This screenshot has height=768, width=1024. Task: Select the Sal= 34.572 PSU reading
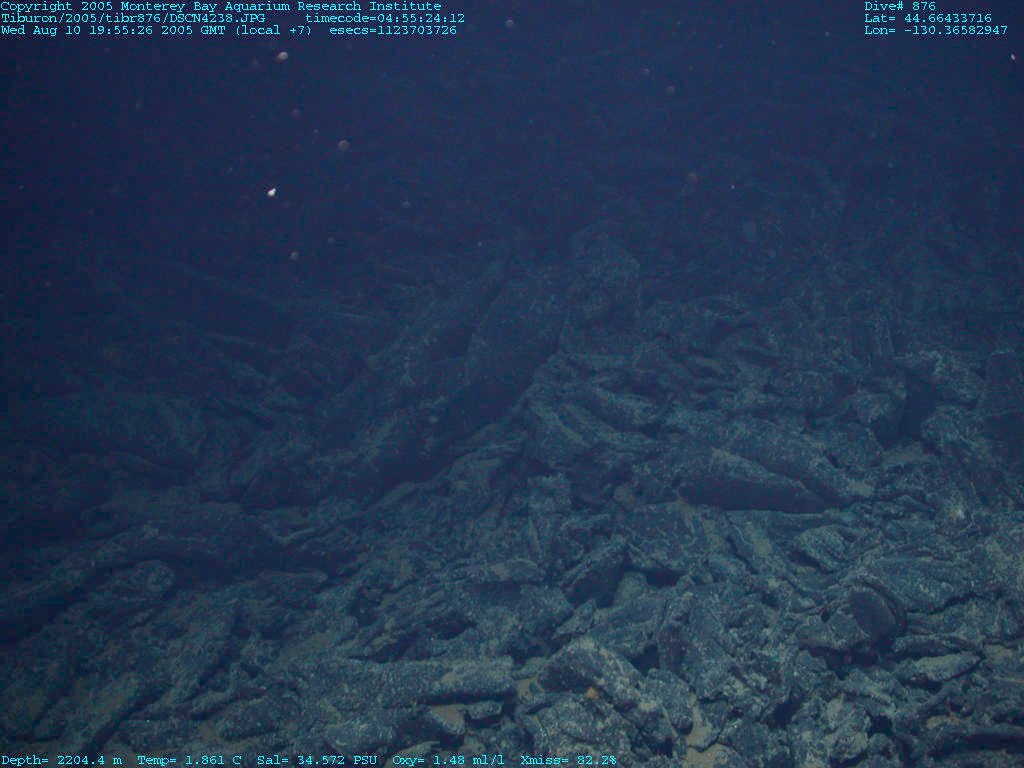coord(317,760)
